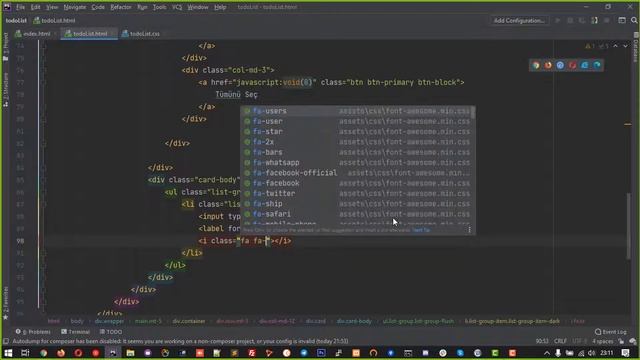Open the Navigate menu
Image resolution: width=640 pixels, height=360 pixels.
tap(75, 7)
